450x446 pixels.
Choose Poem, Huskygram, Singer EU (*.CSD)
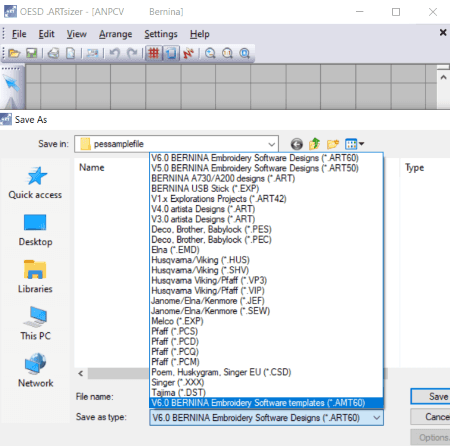tap(266, 372)
